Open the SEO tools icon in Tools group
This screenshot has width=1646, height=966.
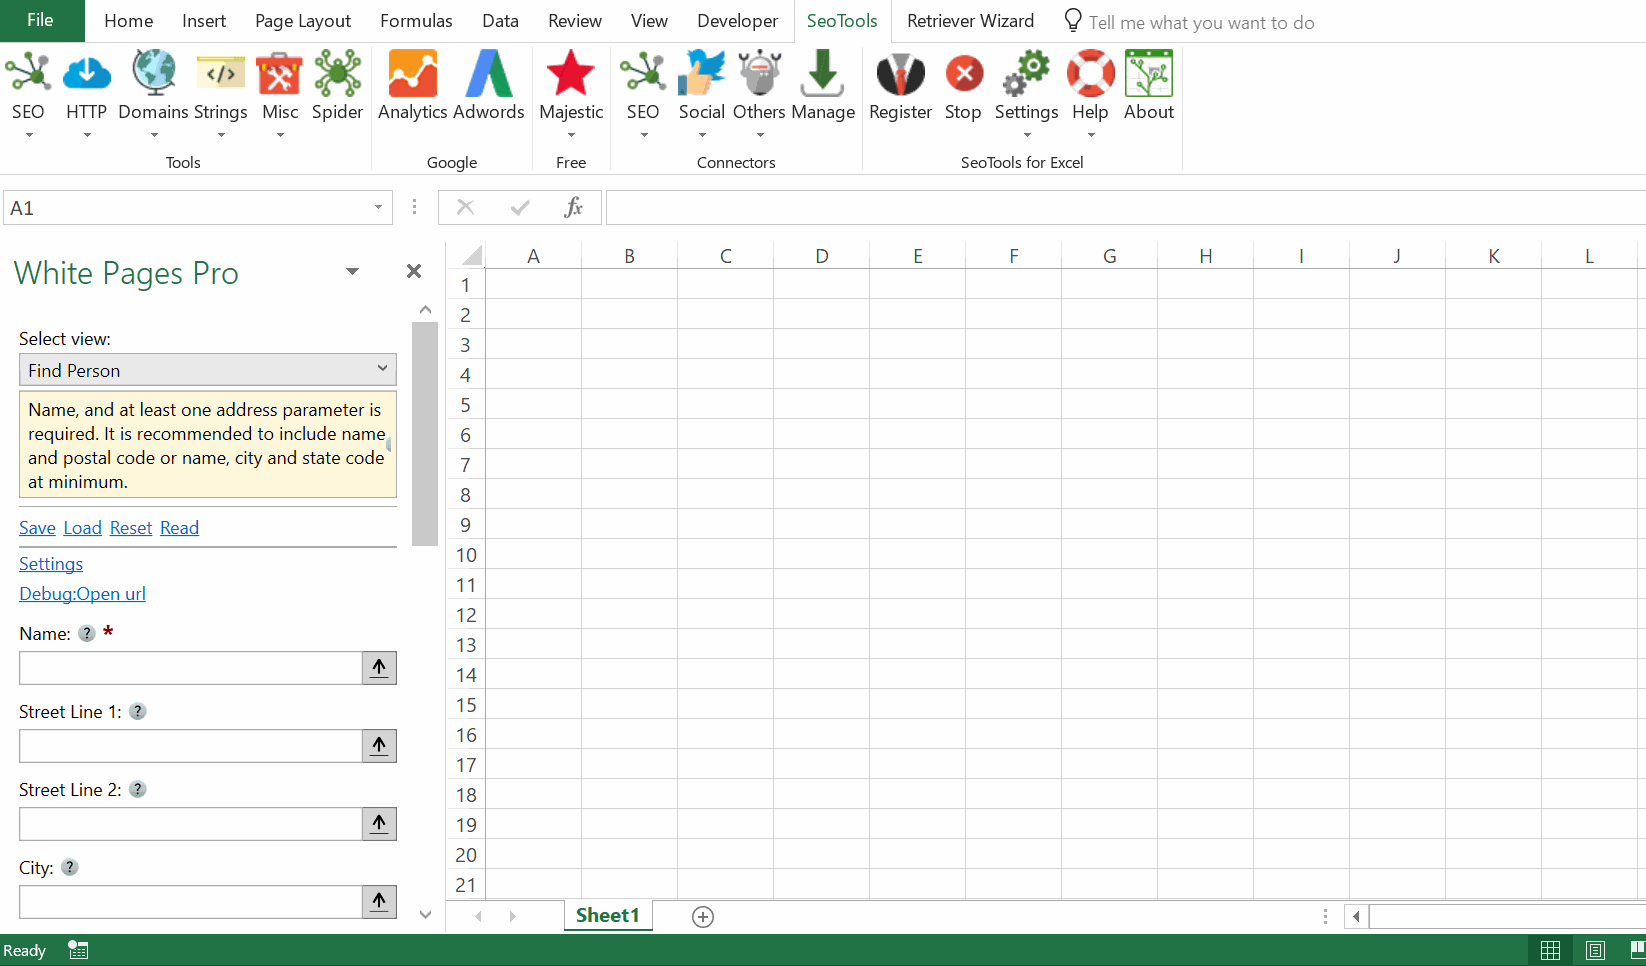28,74
